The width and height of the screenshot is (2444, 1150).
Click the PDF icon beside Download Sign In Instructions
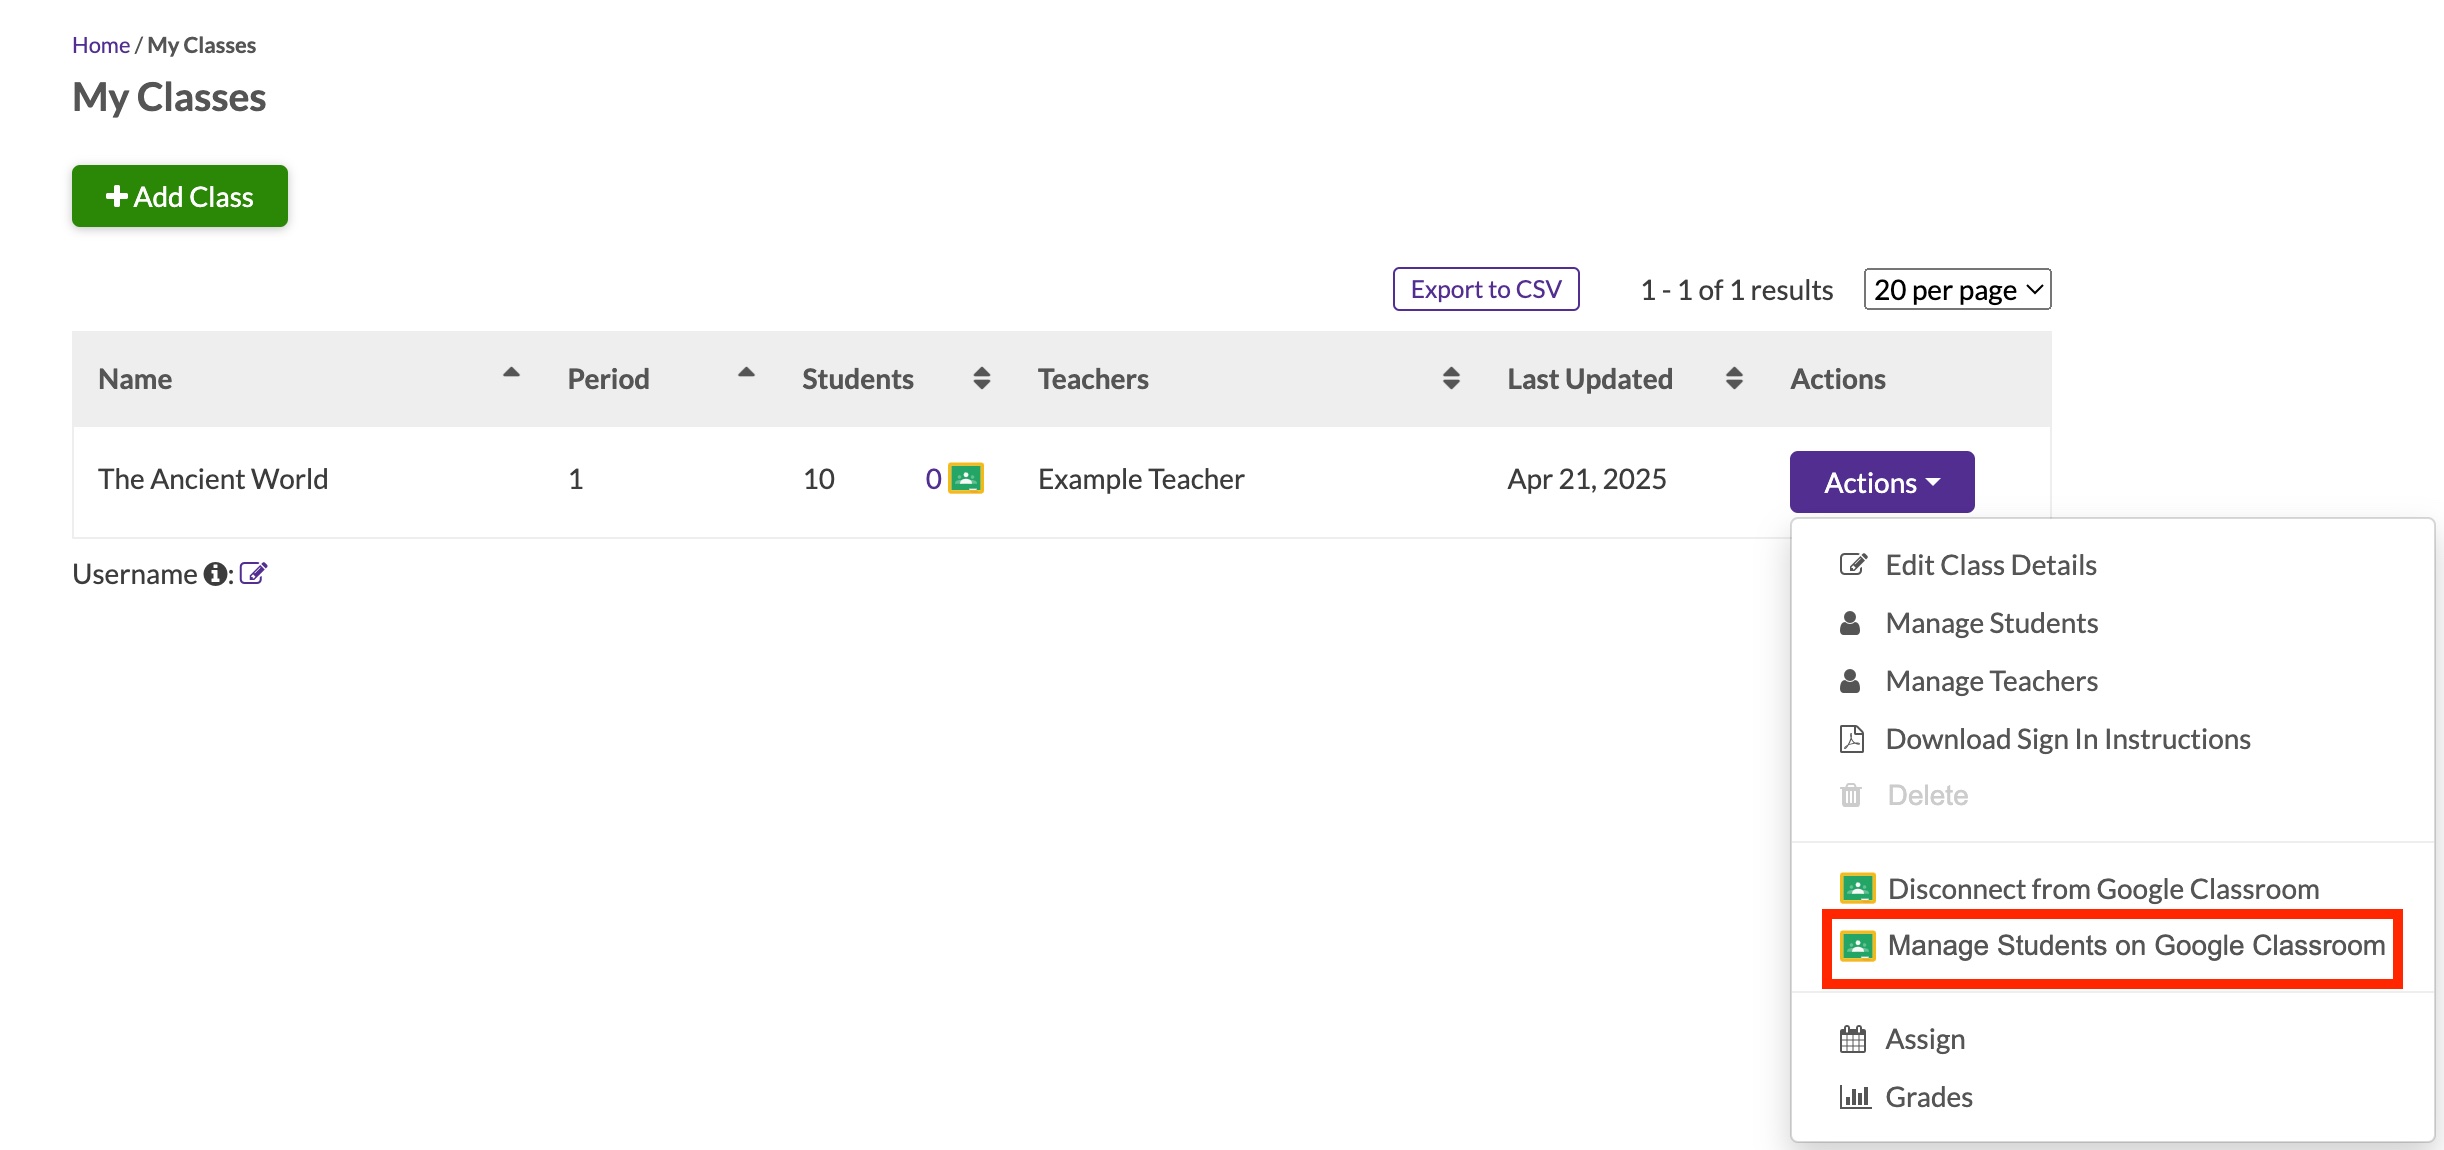1851,738
